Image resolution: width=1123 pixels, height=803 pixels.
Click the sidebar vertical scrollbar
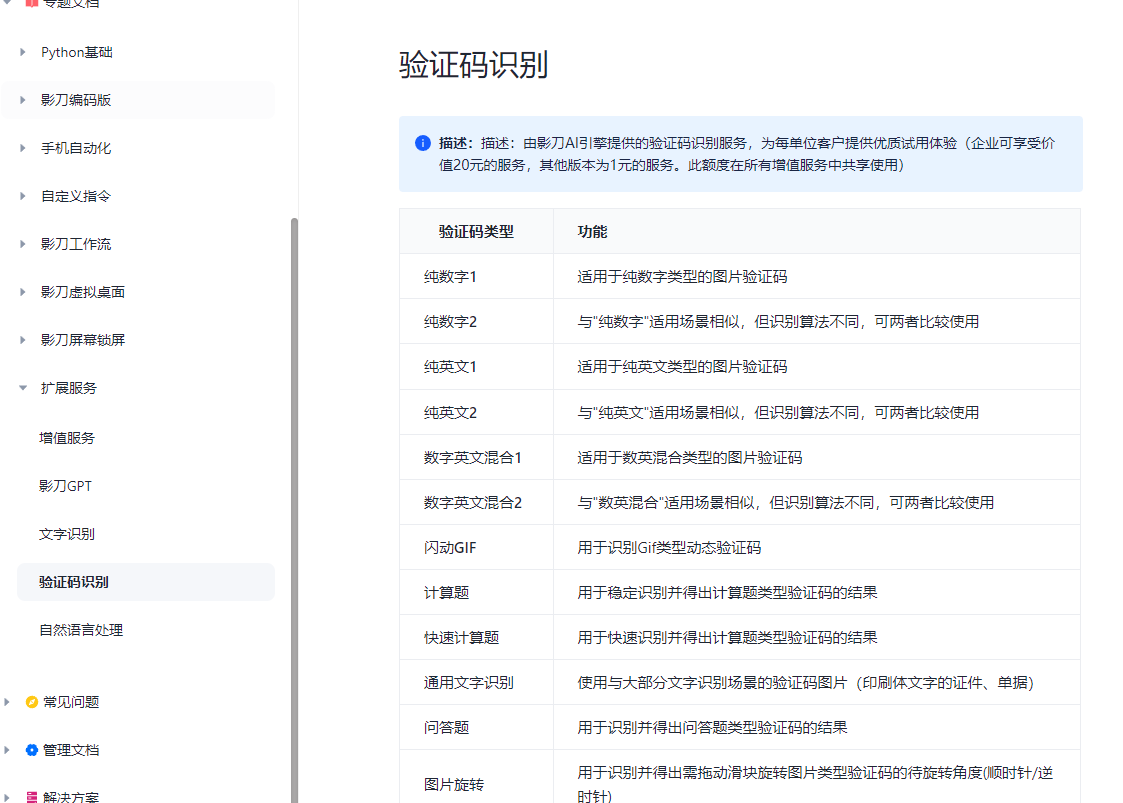coord(294,500)
